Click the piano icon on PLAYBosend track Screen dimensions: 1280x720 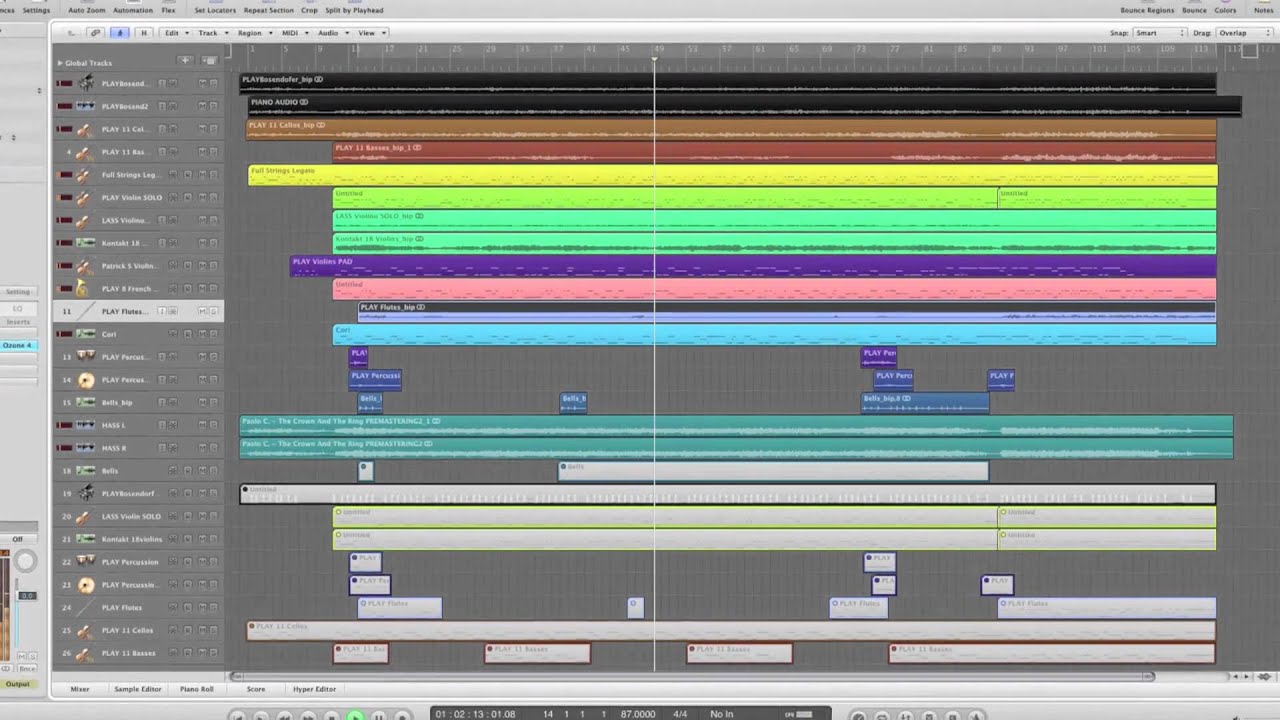(86, 84)
